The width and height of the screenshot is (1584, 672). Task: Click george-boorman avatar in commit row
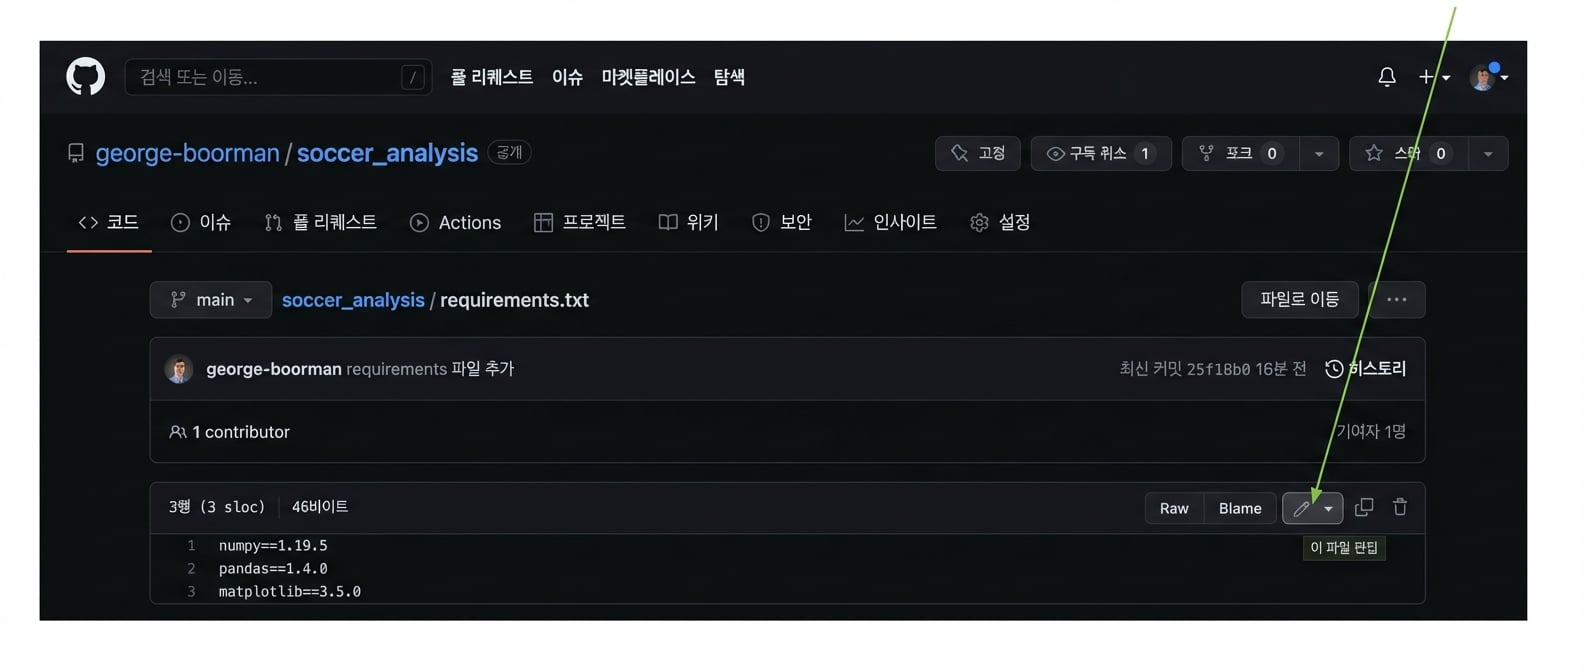[x=179, y=369]
